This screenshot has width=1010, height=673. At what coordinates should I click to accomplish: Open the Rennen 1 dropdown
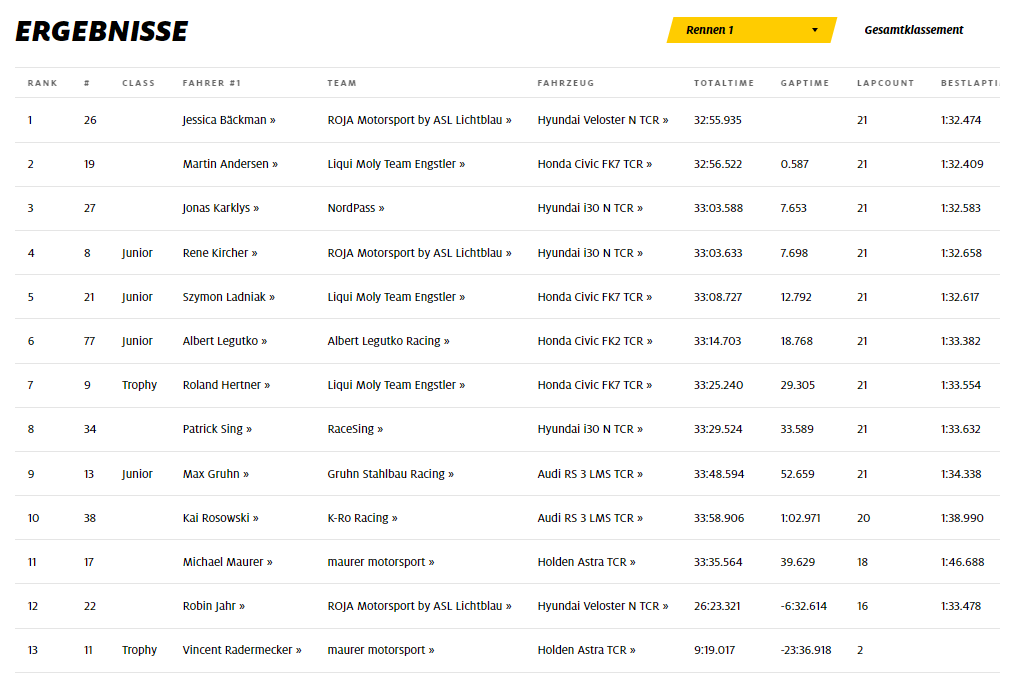coord(751,30)
